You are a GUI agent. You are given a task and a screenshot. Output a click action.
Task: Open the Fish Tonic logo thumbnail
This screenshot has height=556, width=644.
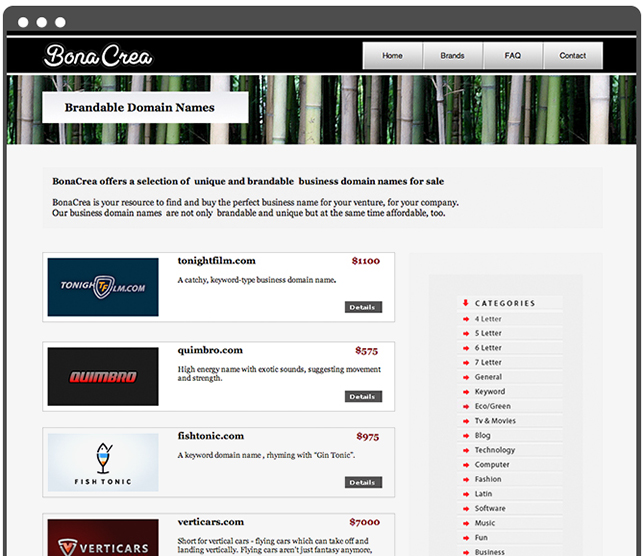103,462
